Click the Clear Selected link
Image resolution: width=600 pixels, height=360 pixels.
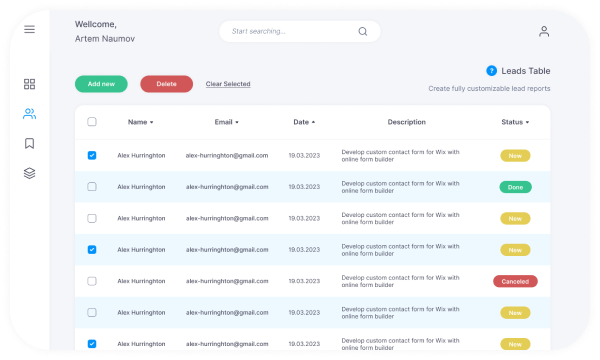point(228,84)
